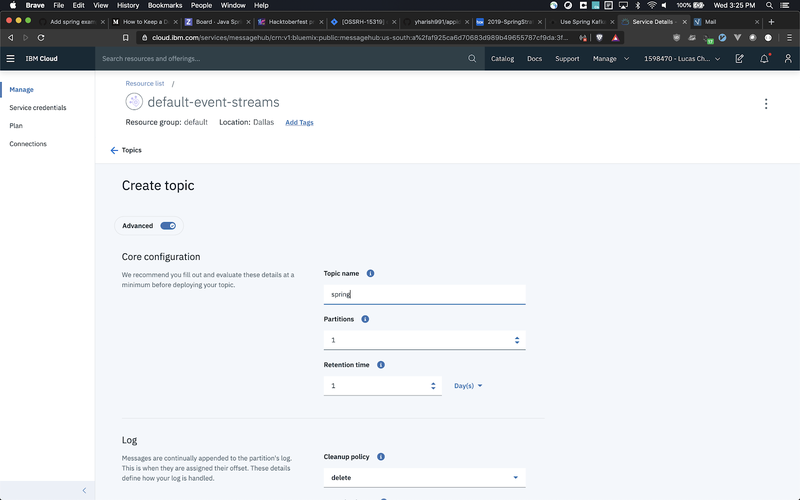Open the Cleanup policy delete dropdown
800x500 pixels.
click(424, 478)
